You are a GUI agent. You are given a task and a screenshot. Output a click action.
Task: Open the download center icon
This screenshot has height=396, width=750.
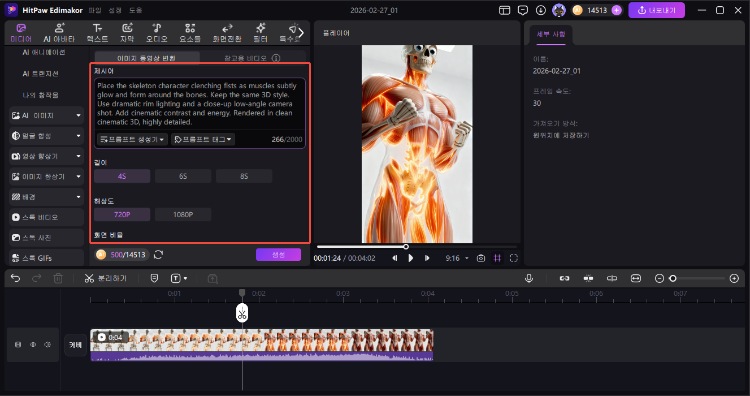(541, 10)
